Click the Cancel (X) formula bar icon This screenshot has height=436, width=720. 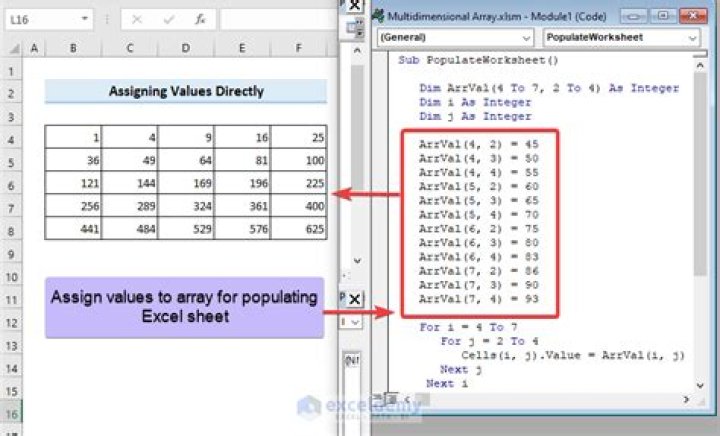137,20
